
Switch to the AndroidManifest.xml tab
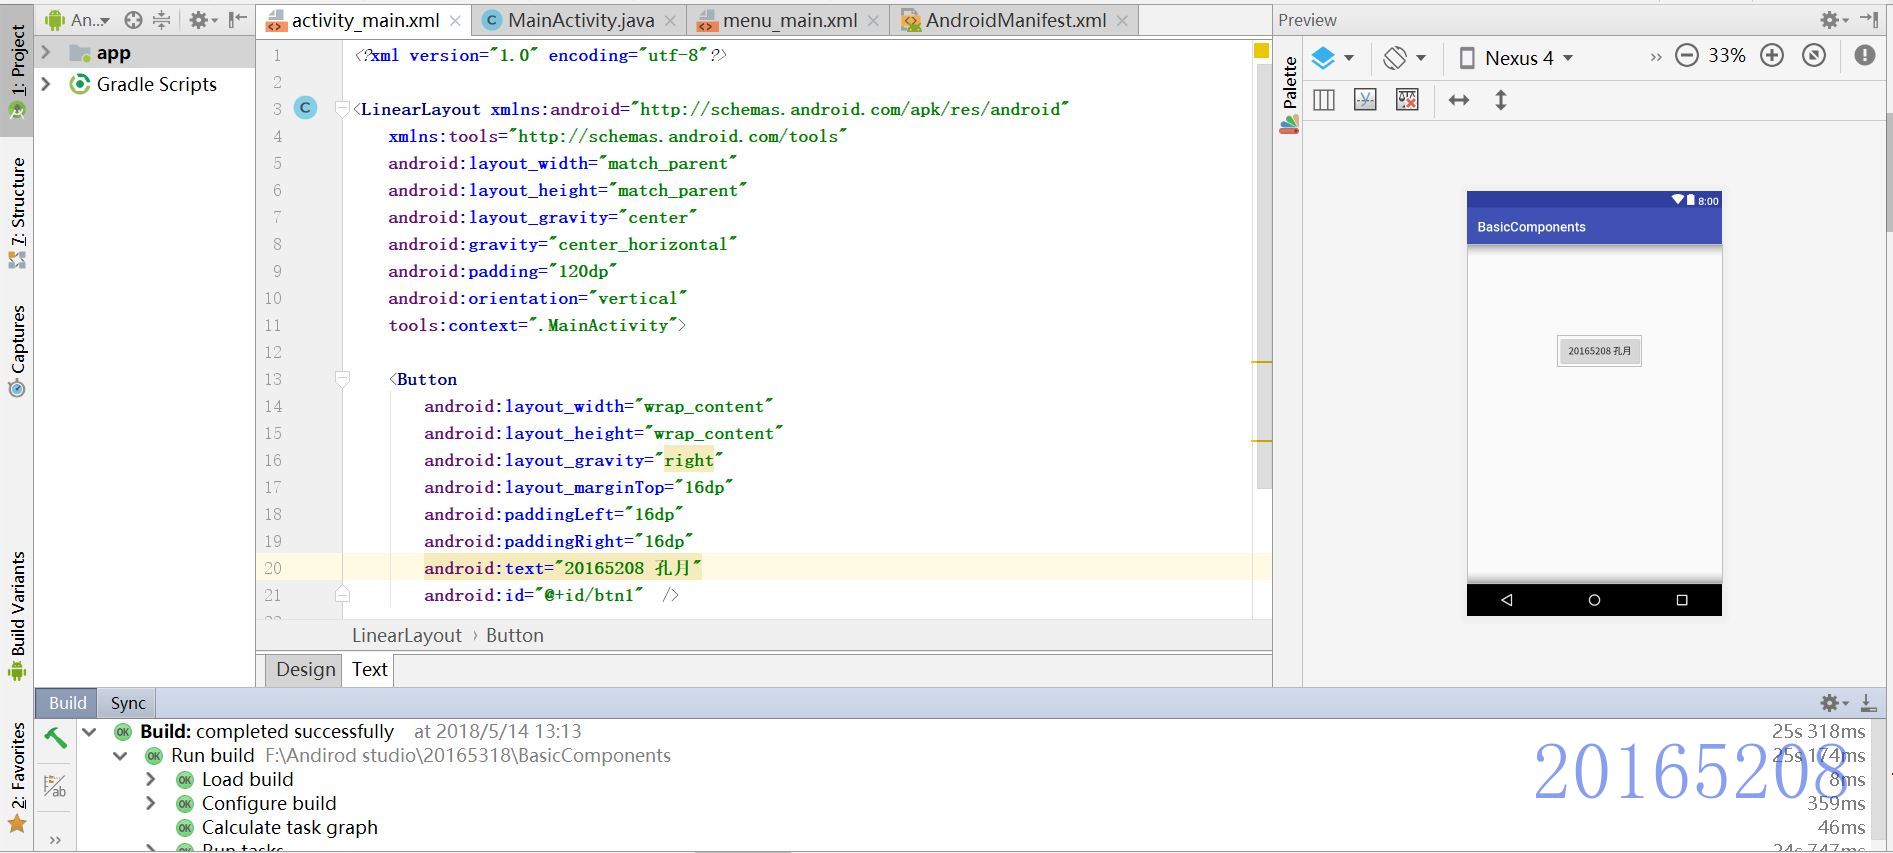pyautogui.click(x=1015, y=20)
